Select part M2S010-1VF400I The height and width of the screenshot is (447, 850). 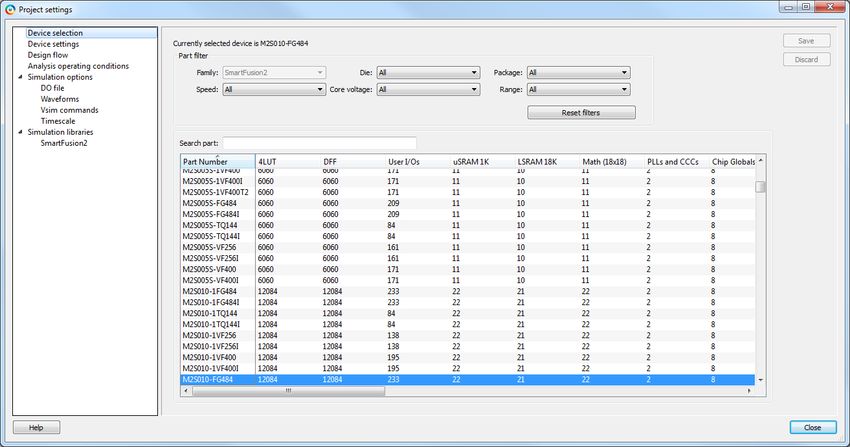[x=467, y=368]
